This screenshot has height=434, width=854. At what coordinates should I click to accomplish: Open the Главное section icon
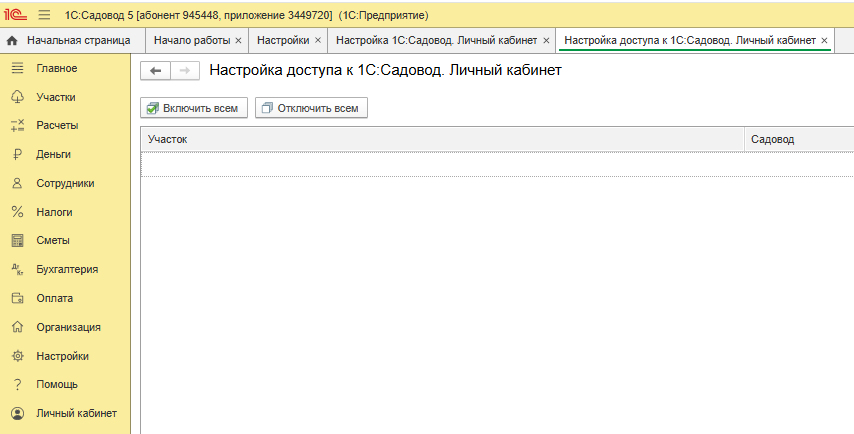[17, 68]
